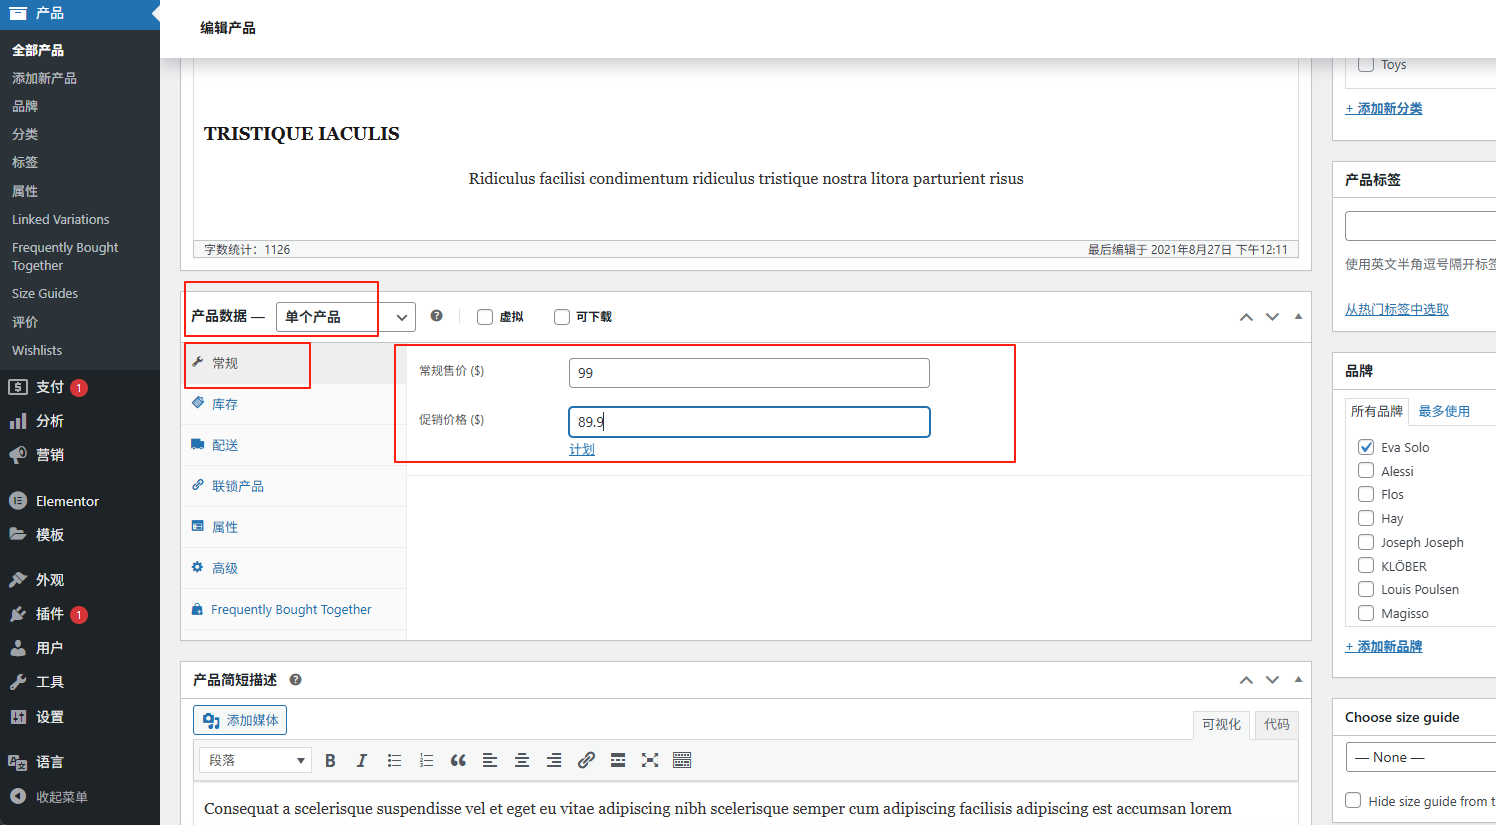Uncheck the Eva Solo brand
Screen dimensions: 1496x825
click(1366, 447)
